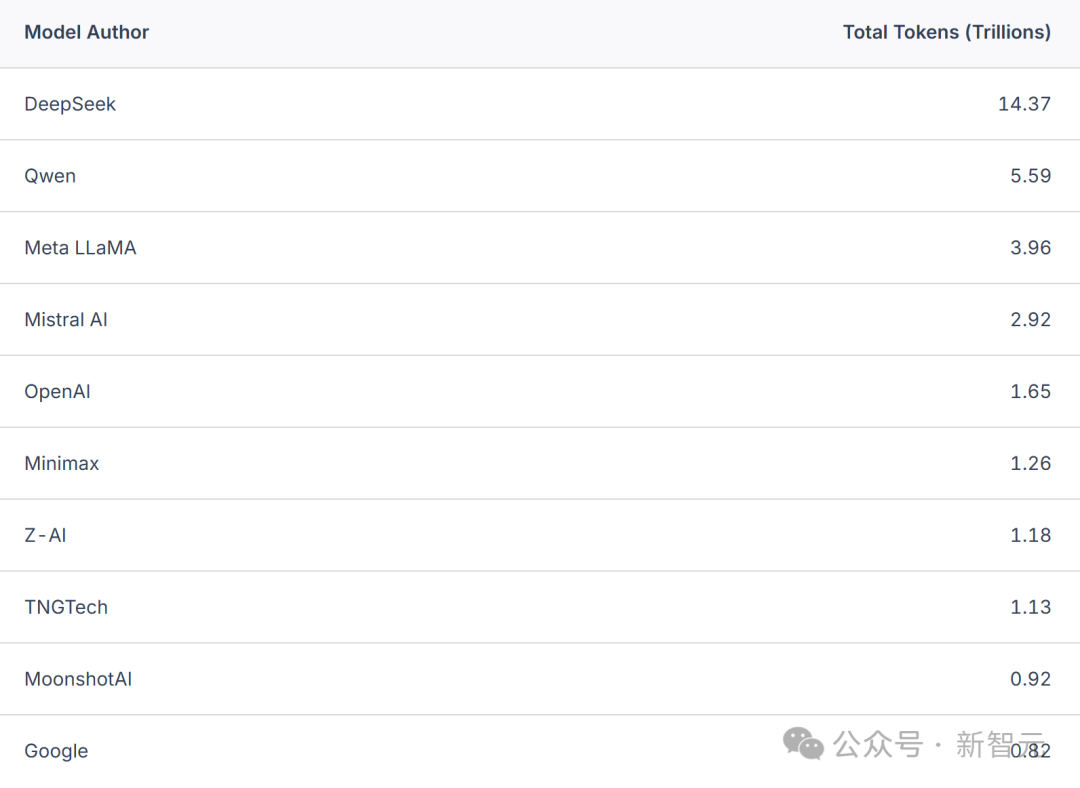Select the 5.59 value for Qwen
The image size is (1080, 788).
point(1030,176)
